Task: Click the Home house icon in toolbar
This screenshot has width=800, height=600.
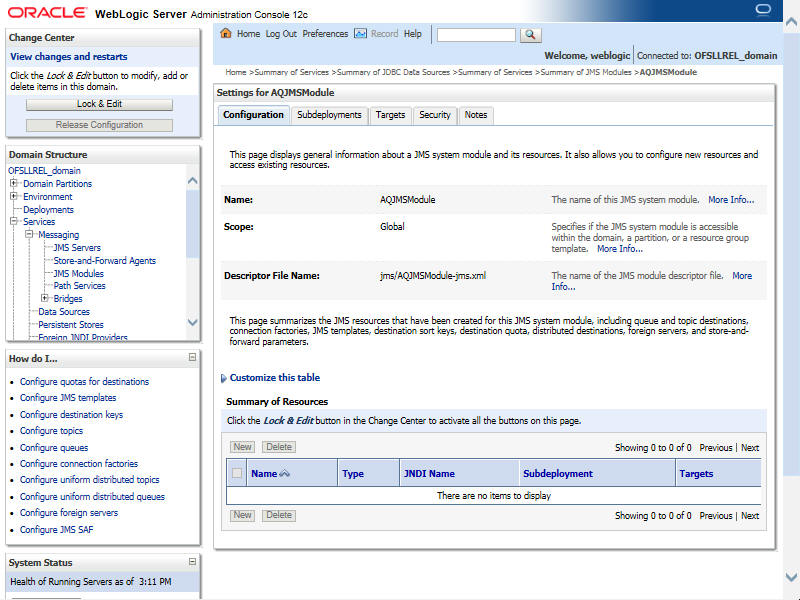Action: point(226,34)
